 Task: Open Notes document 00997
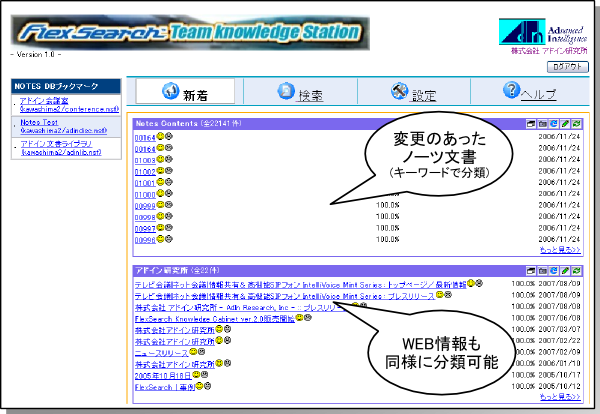(x=145, y=229)
